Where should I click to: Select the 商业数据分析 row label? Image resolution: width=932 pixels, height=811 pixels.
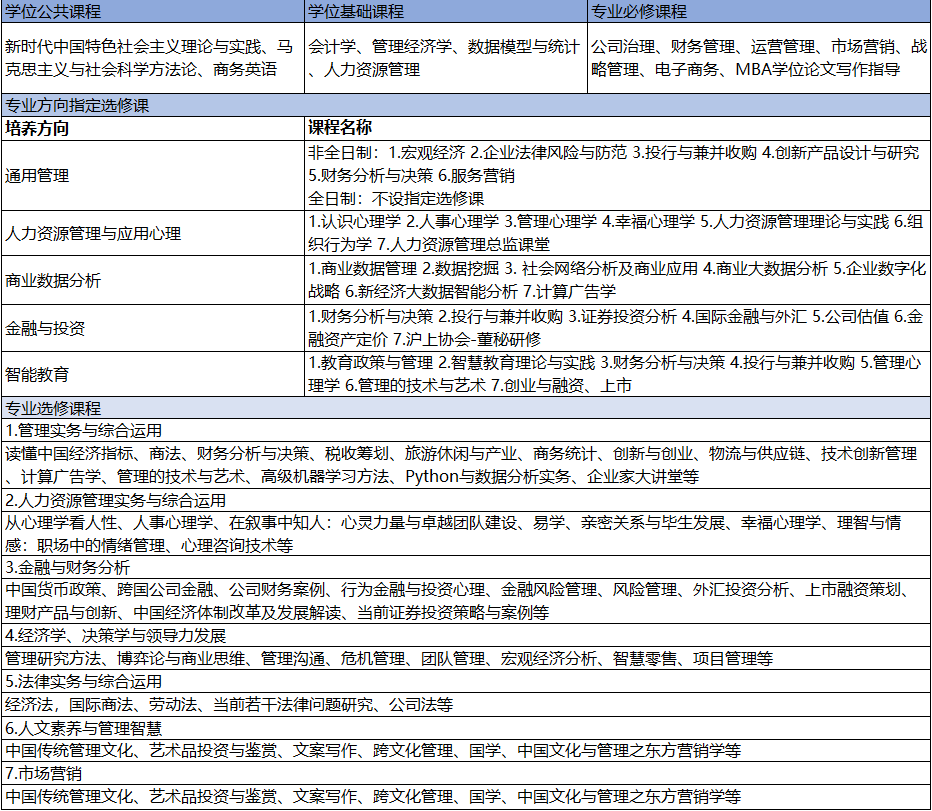click(x=153, y=280)
